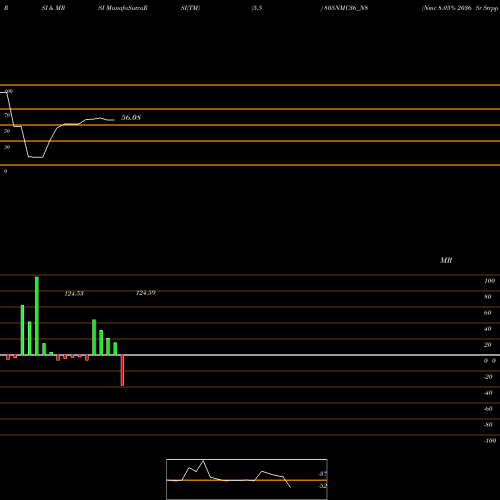Image resolution: width=500 pixels, height=500 pixels.
Task: Click the 'SI MunafaSutraR' header text
Action: tap(123, 8)
